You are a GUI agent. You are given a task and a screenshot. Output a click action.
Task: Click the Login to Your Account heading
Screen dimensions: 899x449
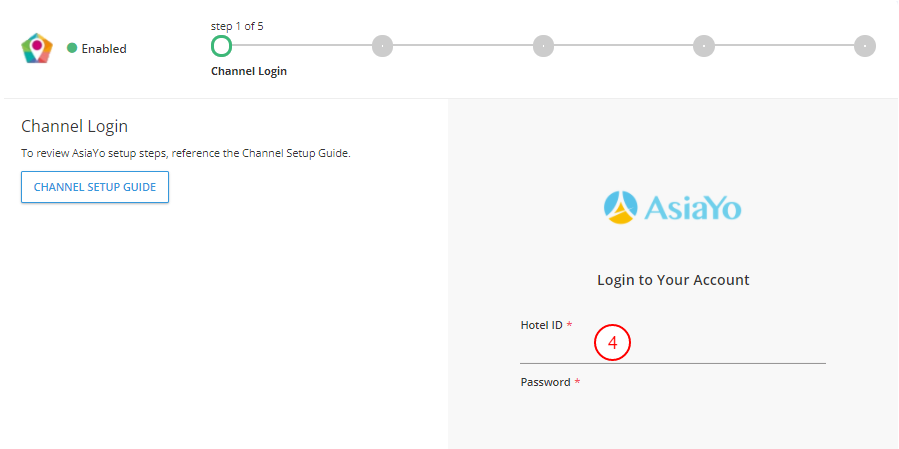(673, 280)
